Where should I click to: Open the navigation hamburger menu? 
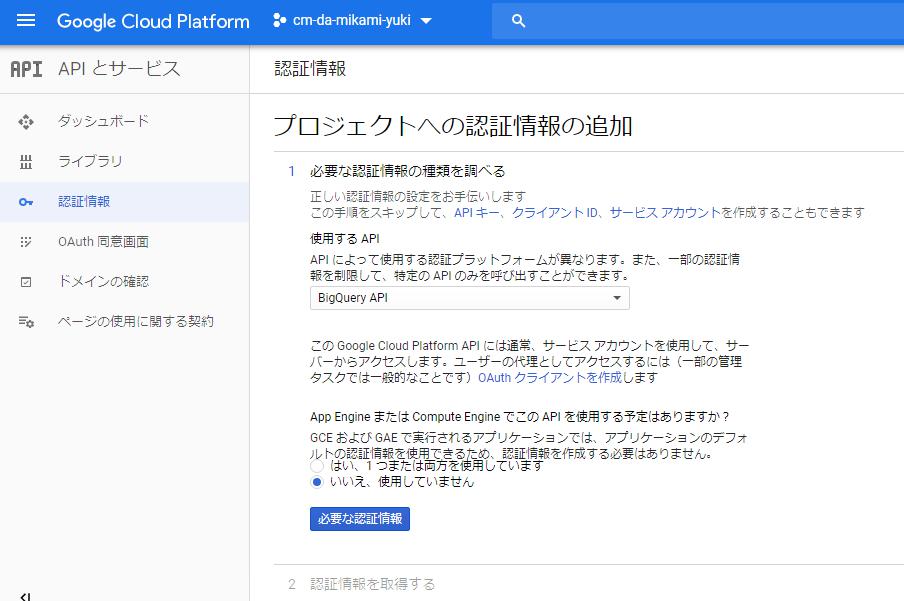click(x=25, y=20)
